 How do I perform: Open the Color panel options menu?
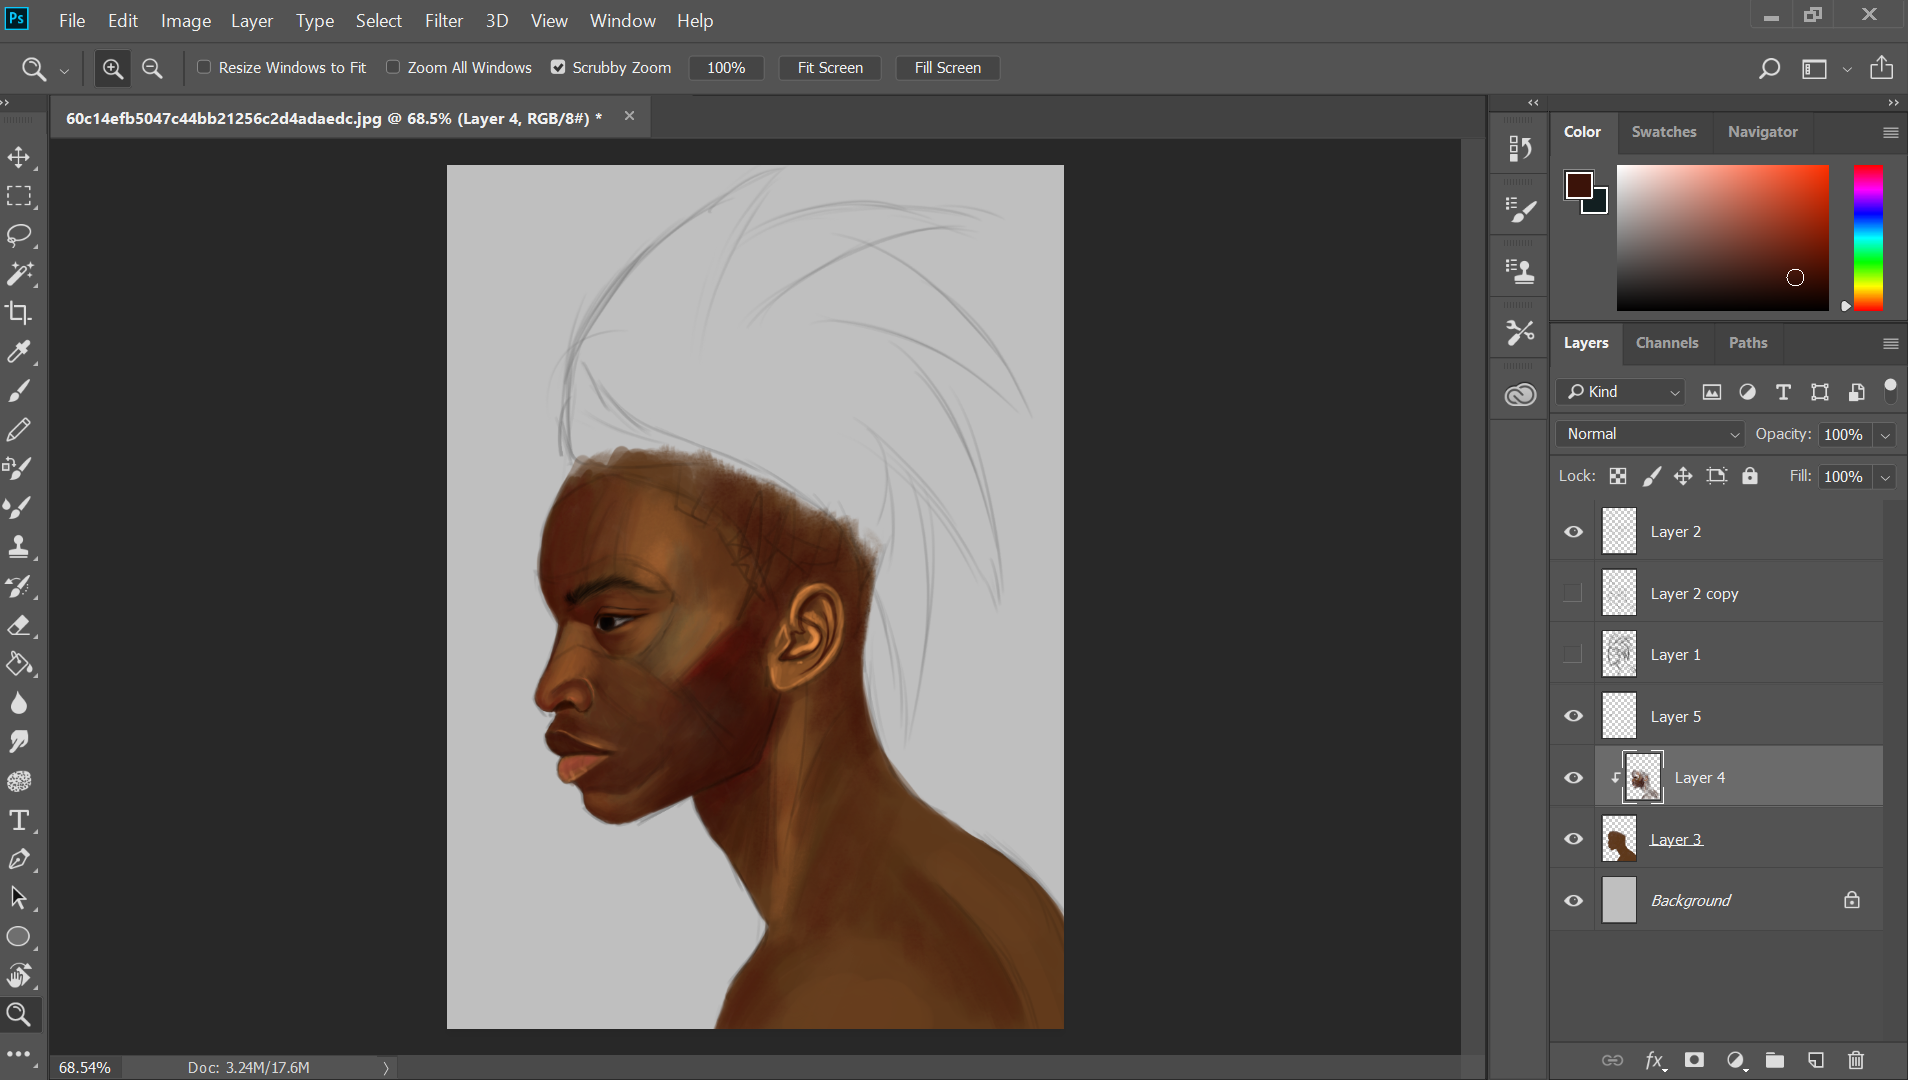click(1890, 132)
